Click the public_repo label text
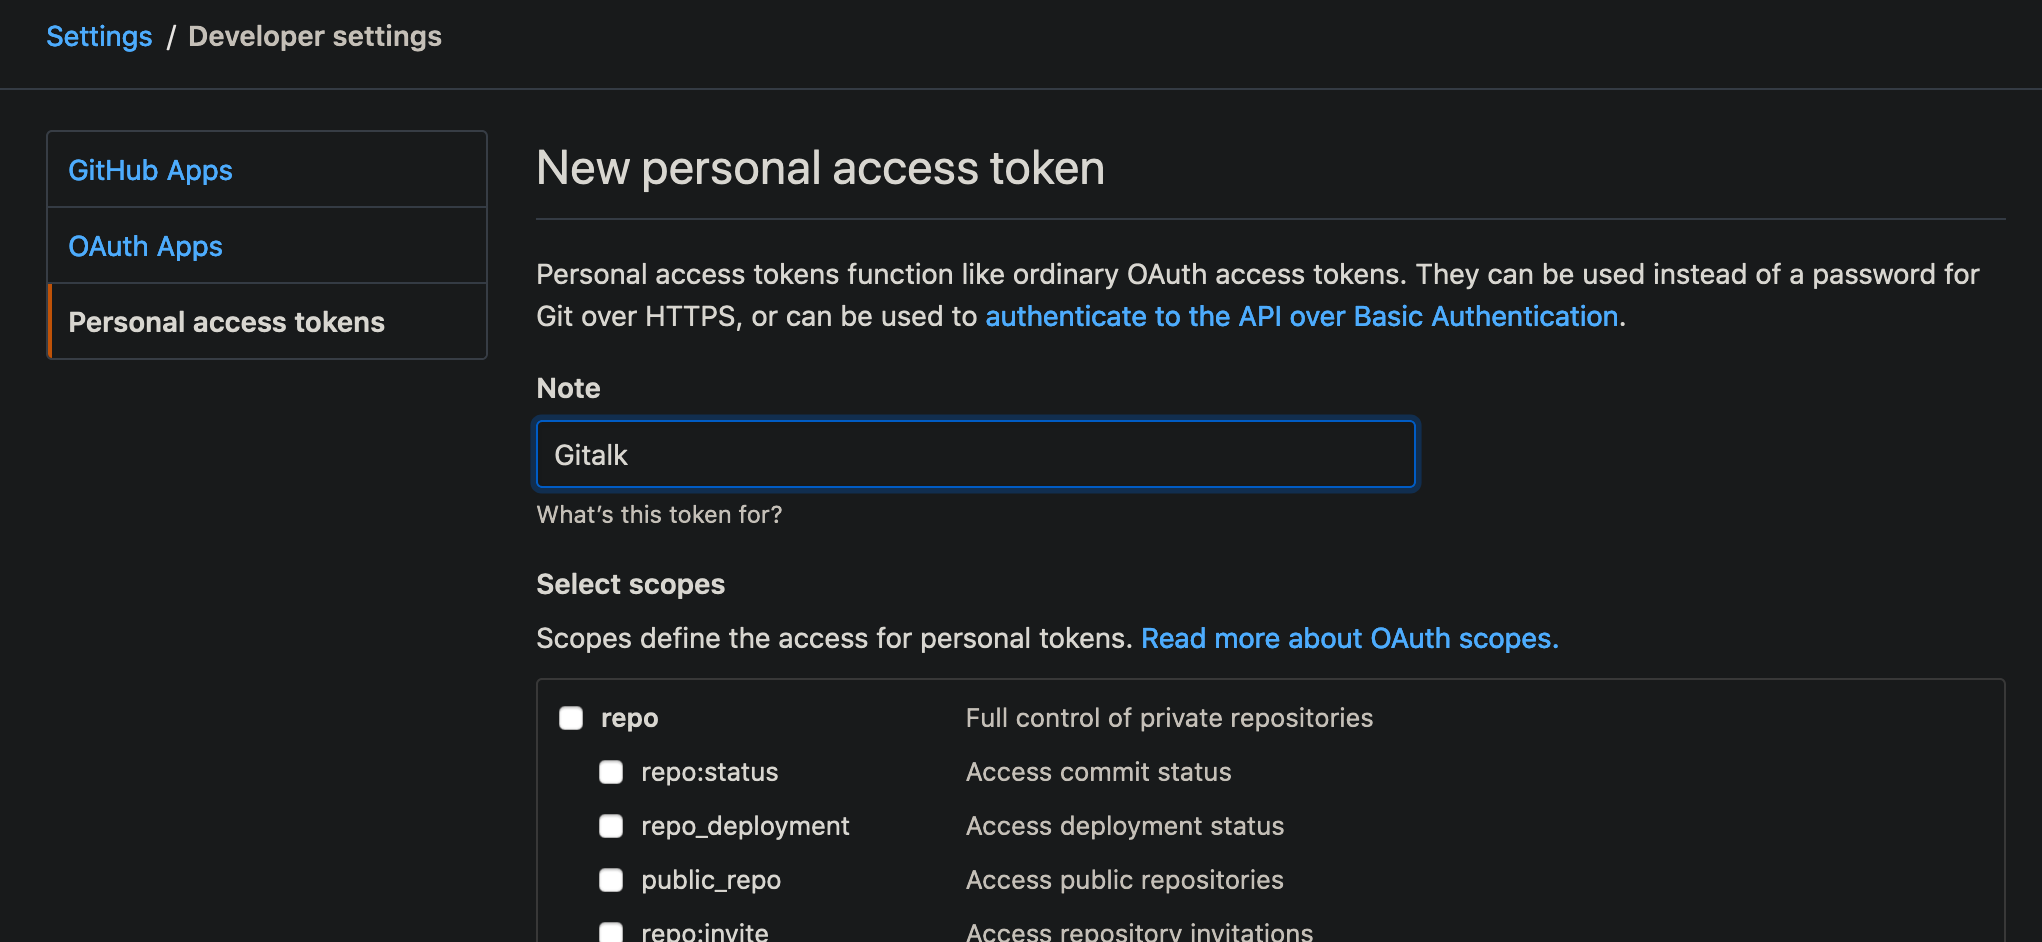 [711, 880]
